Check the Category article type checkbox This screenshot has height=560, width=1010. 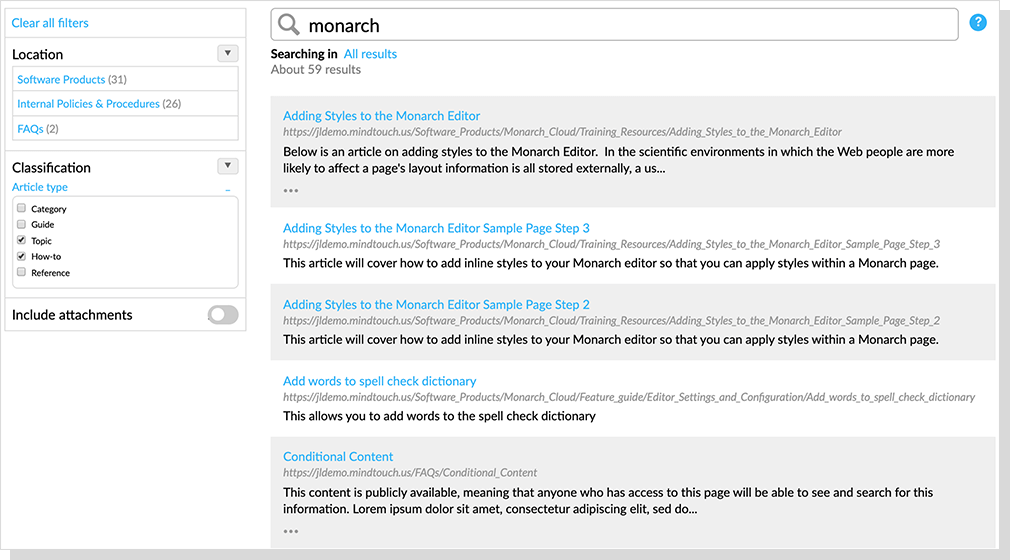[x=21, y=209]
